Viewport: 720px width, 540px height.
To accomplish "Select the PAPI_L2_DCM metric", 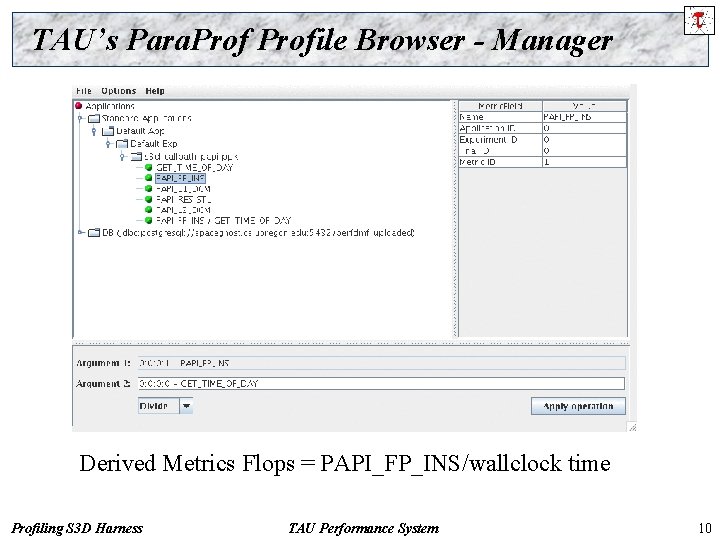I will [x=183, y=210].
